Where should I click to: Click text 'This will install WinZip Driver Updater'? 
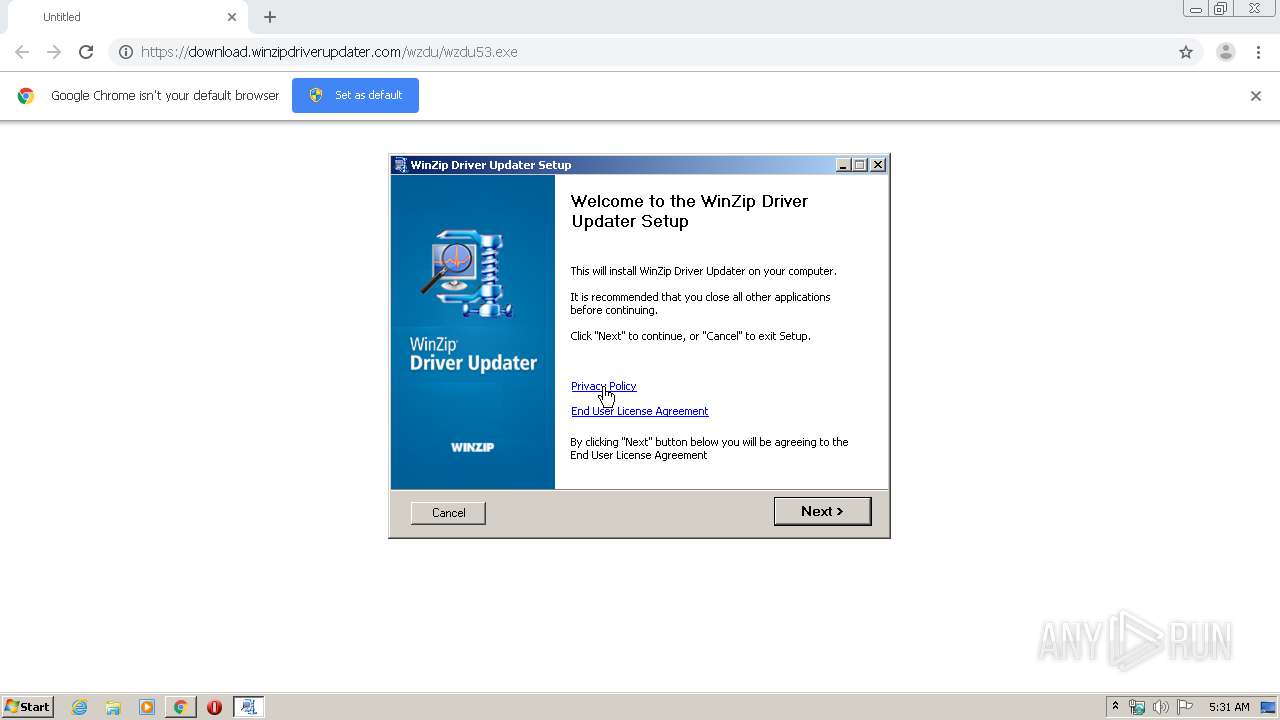(703, 271)
